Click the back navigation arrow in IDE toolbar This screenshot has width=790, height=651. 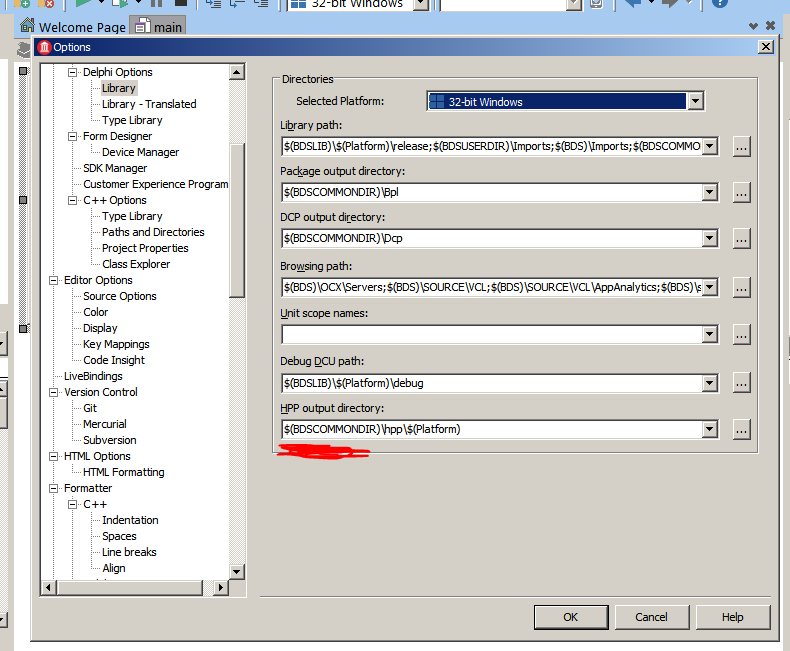click(632, 3)
